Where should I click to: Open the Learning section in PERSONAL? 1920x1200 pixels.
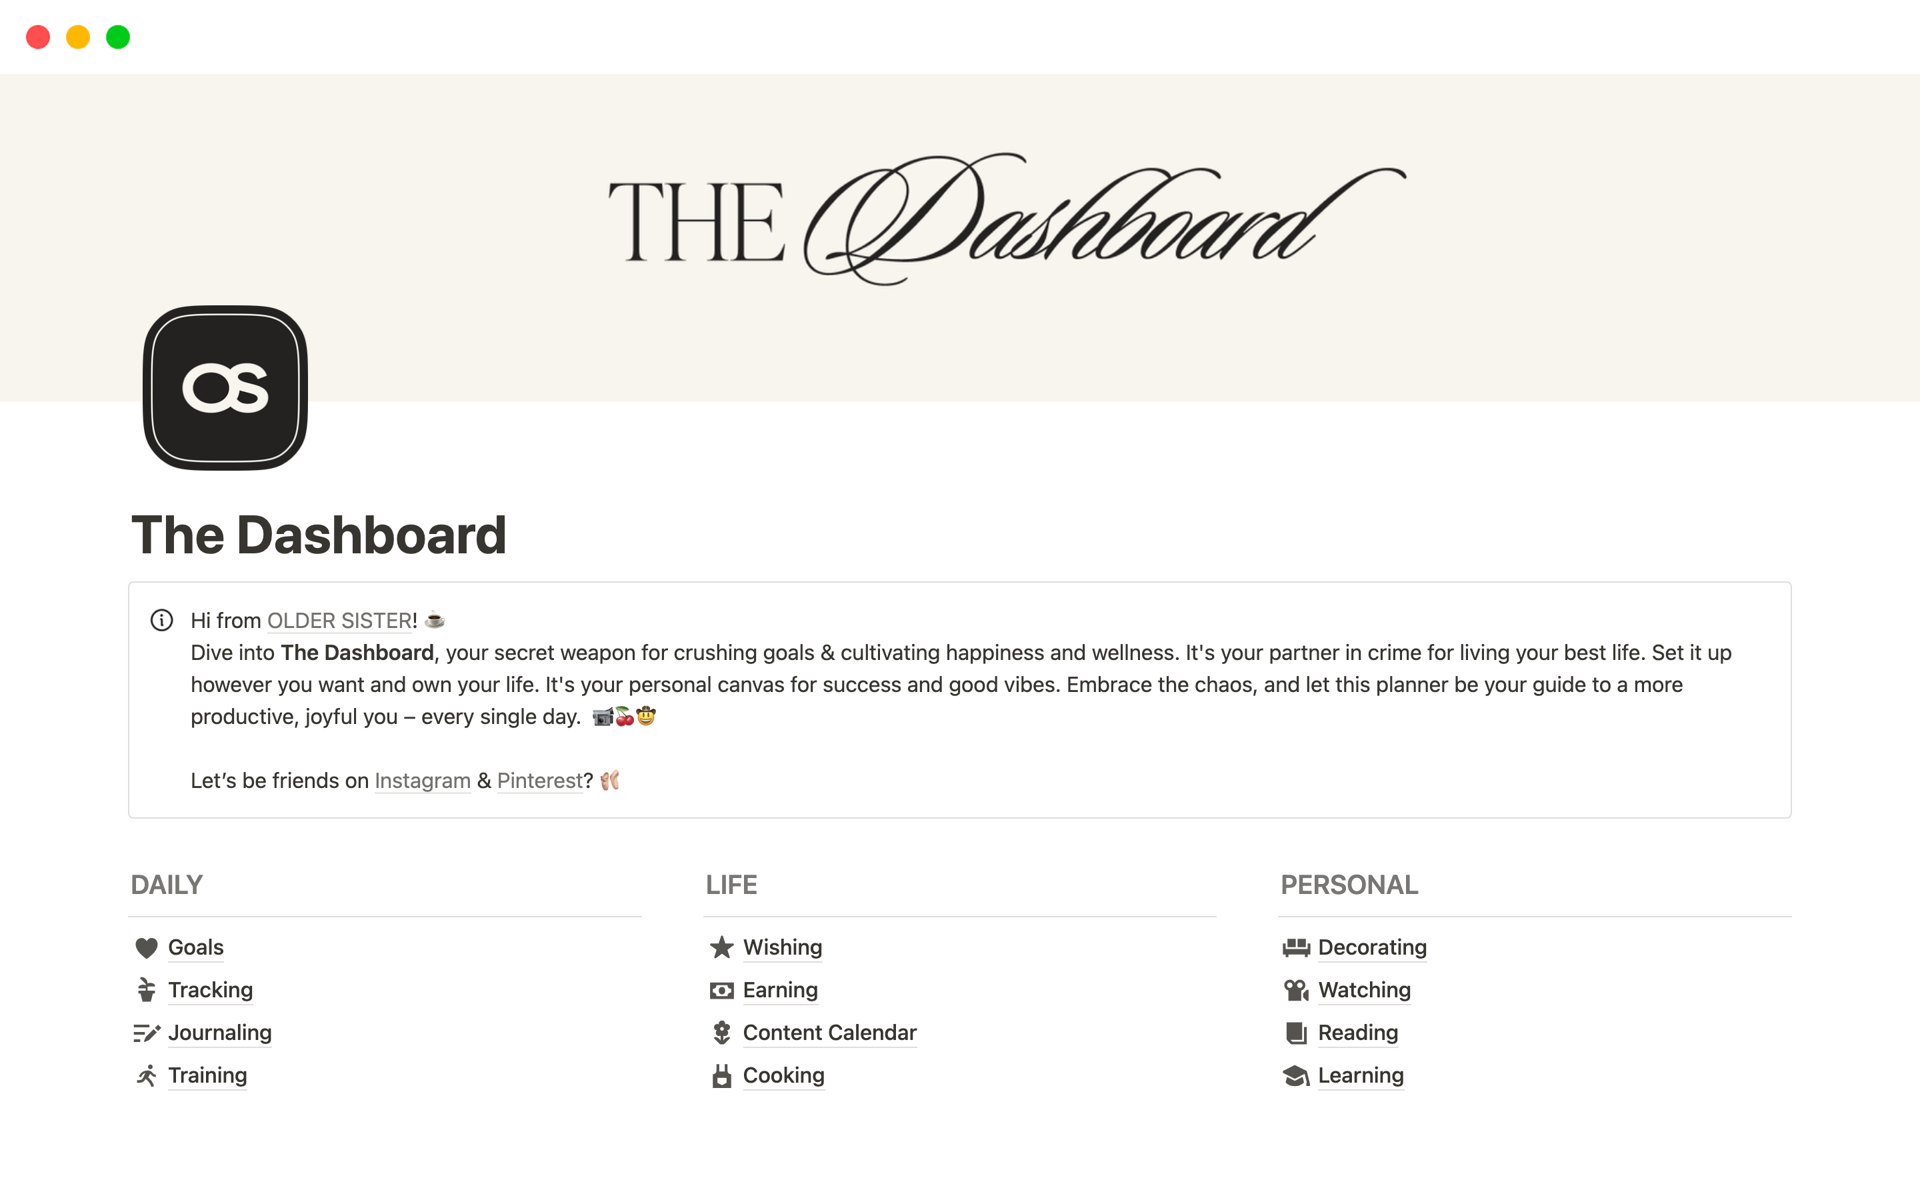pos(1360,1074)
